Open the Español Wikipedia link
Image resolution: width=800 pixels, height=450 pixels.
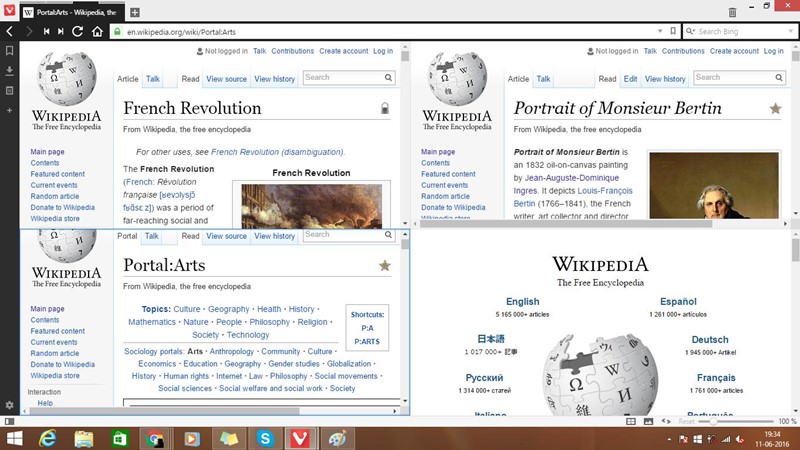coord(678,302)
